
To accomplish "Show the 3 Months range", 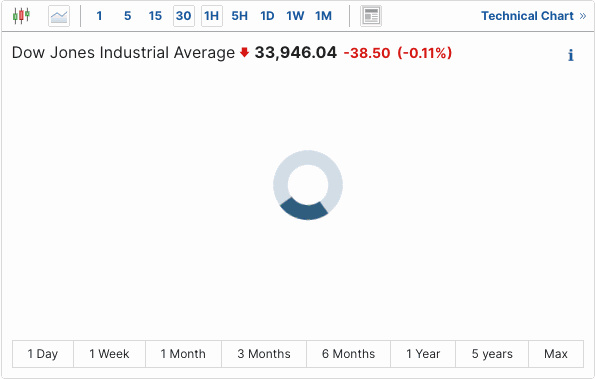I will point(264,354).
